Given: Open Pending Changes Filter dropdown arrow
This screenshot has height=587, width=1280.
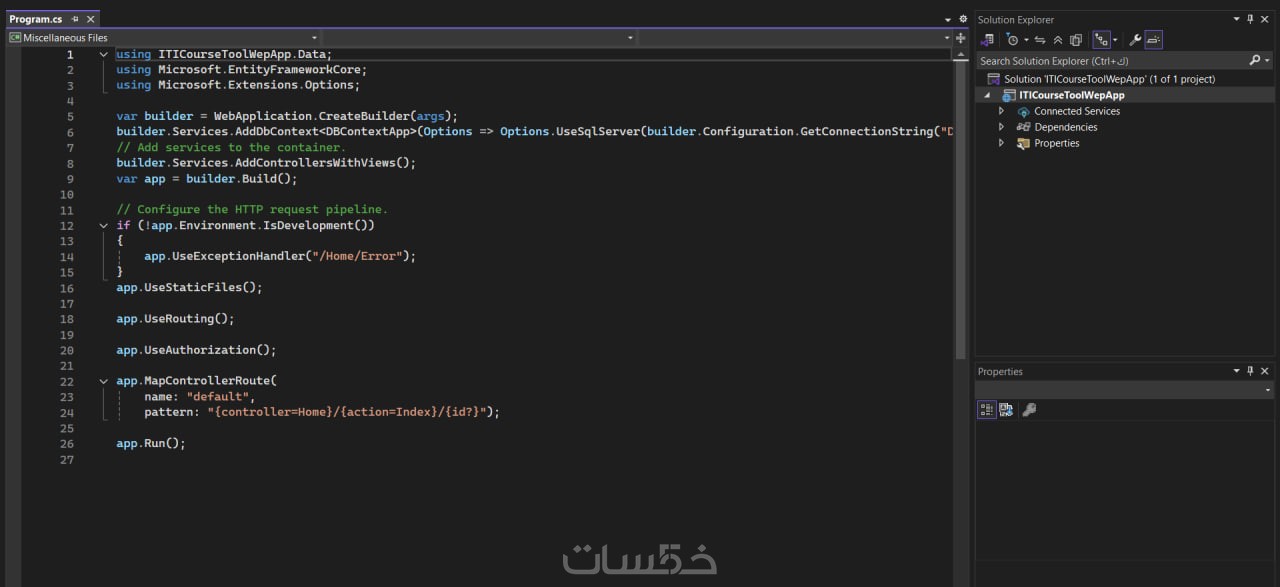Looking at the screenshot, I should (1026, 40).
